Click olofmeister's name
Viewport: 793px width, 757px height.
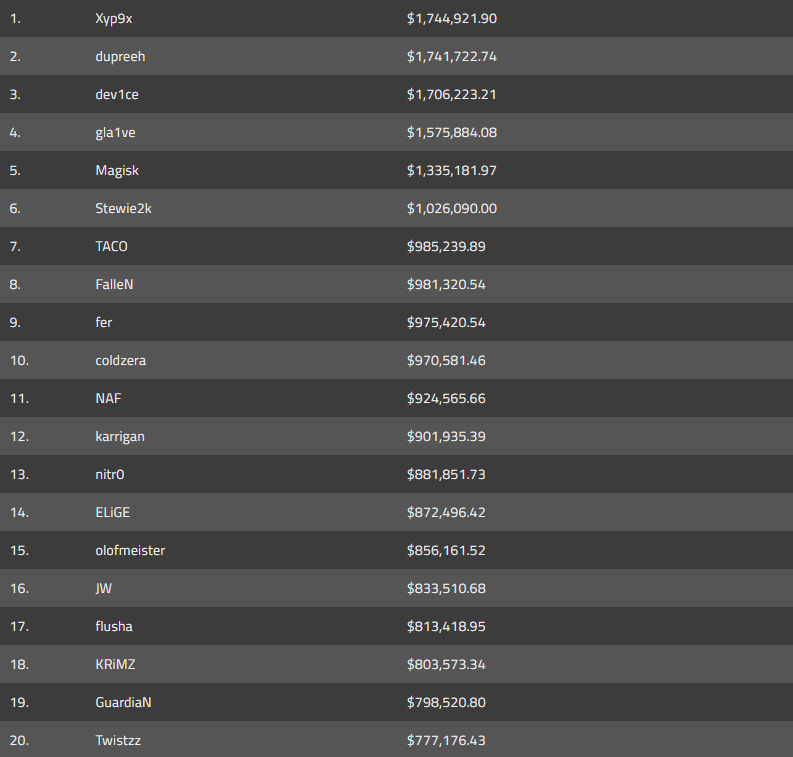(x=130, y=551)
